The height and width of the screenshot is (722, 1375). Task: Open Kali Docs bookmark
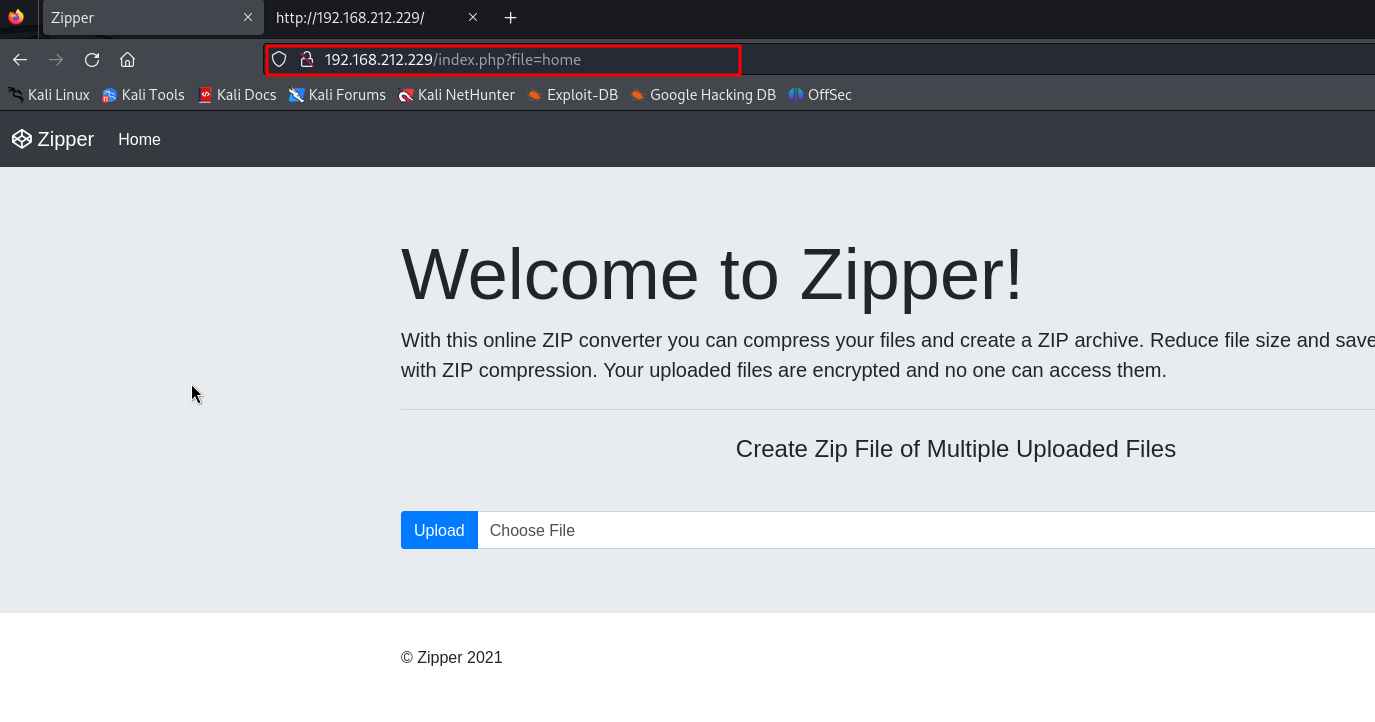point(237,95)
